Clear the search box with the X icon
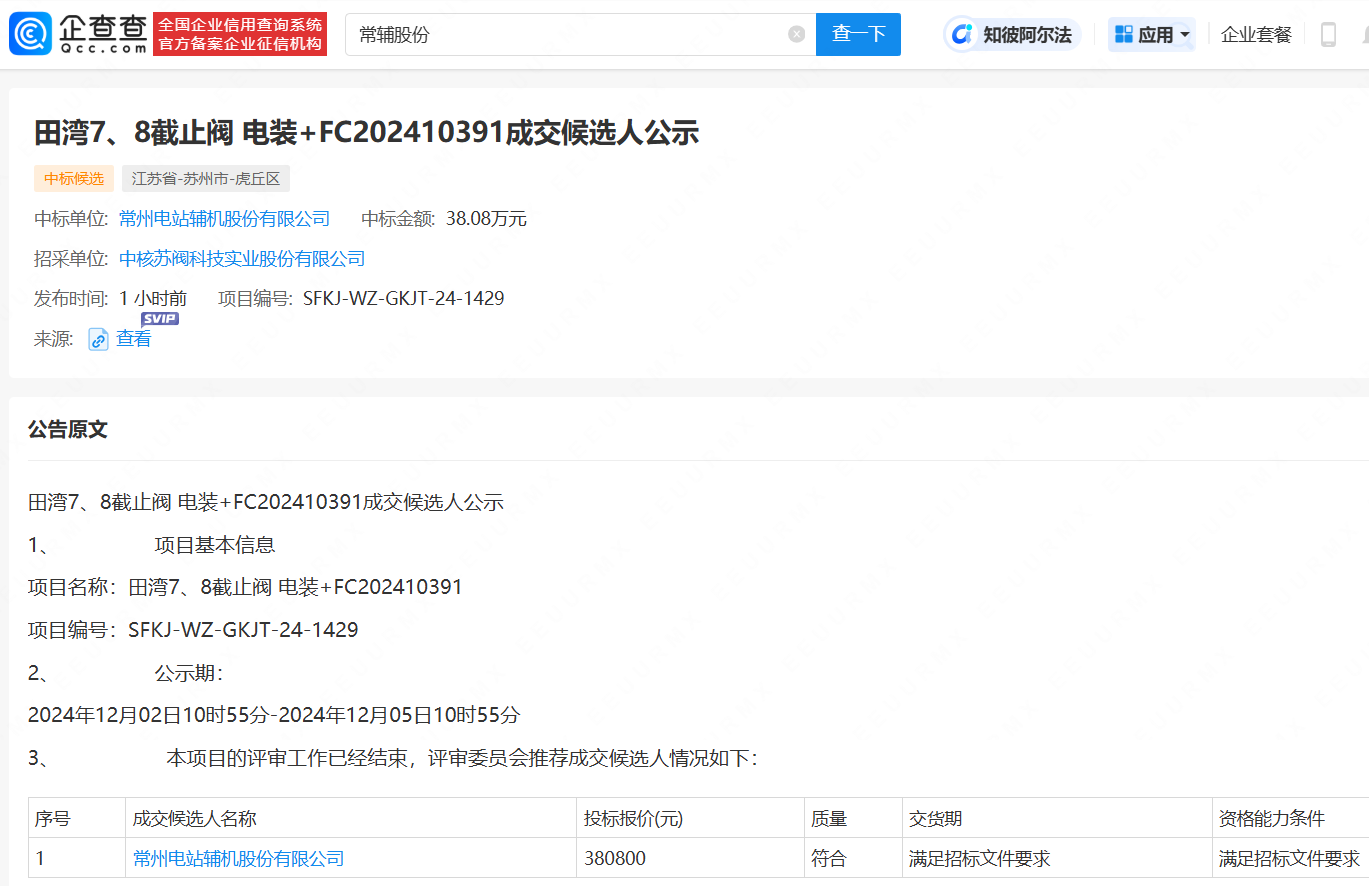 [x=796, y=34]
